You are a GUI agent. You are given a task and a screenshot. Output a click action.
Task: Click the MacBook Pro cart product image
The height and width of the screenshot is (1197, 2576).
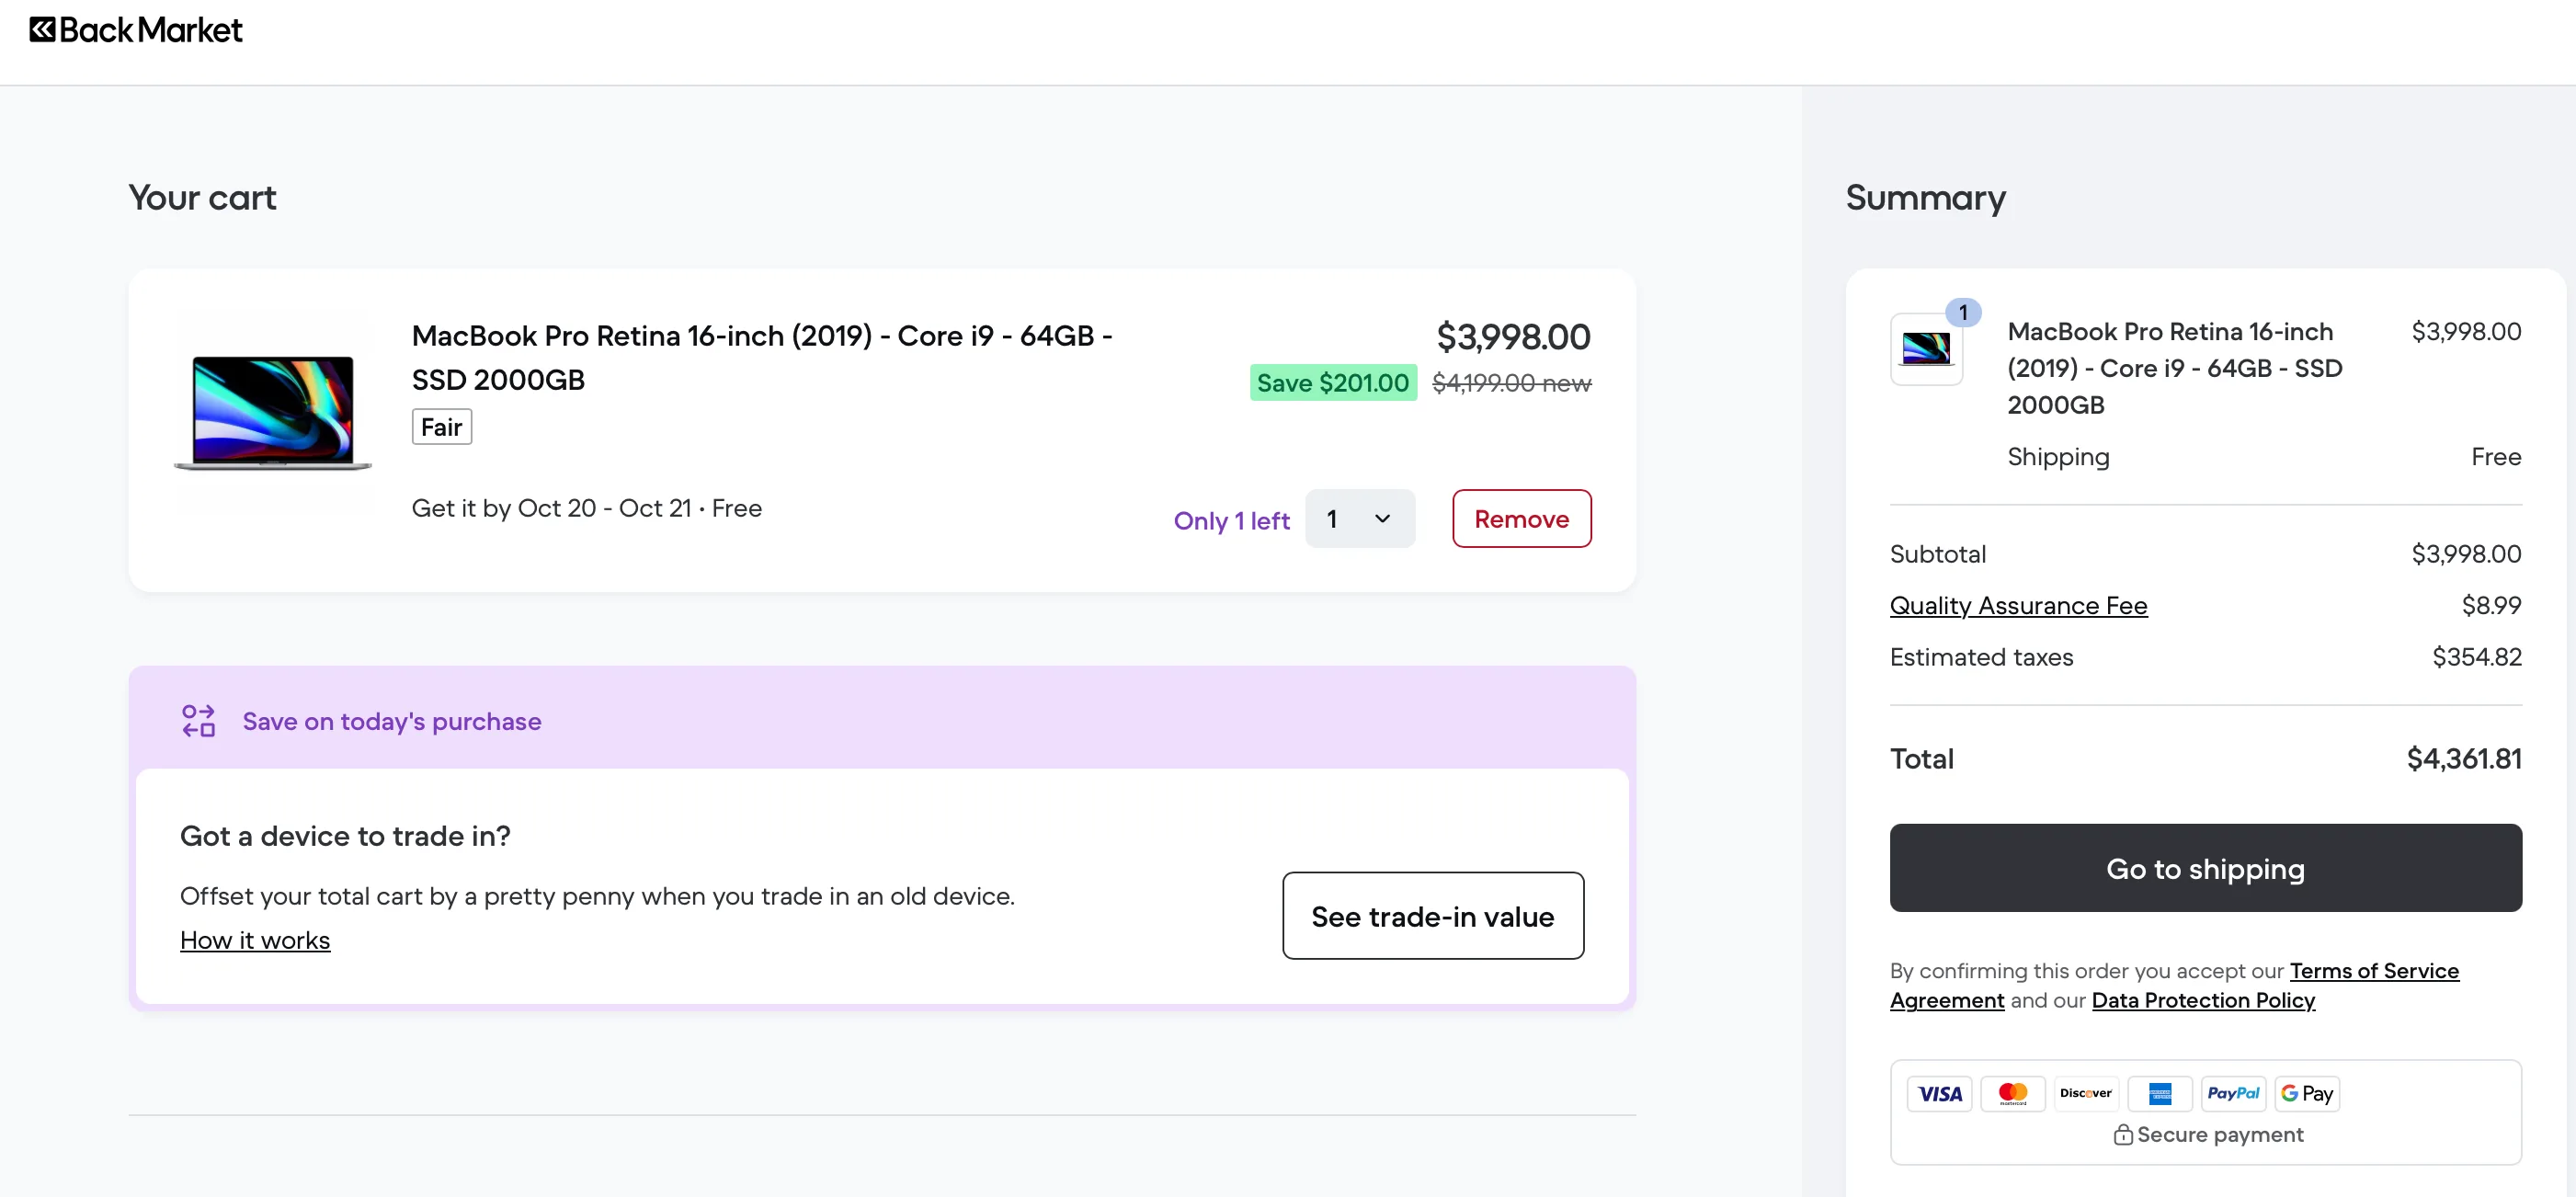pos(273,412)
